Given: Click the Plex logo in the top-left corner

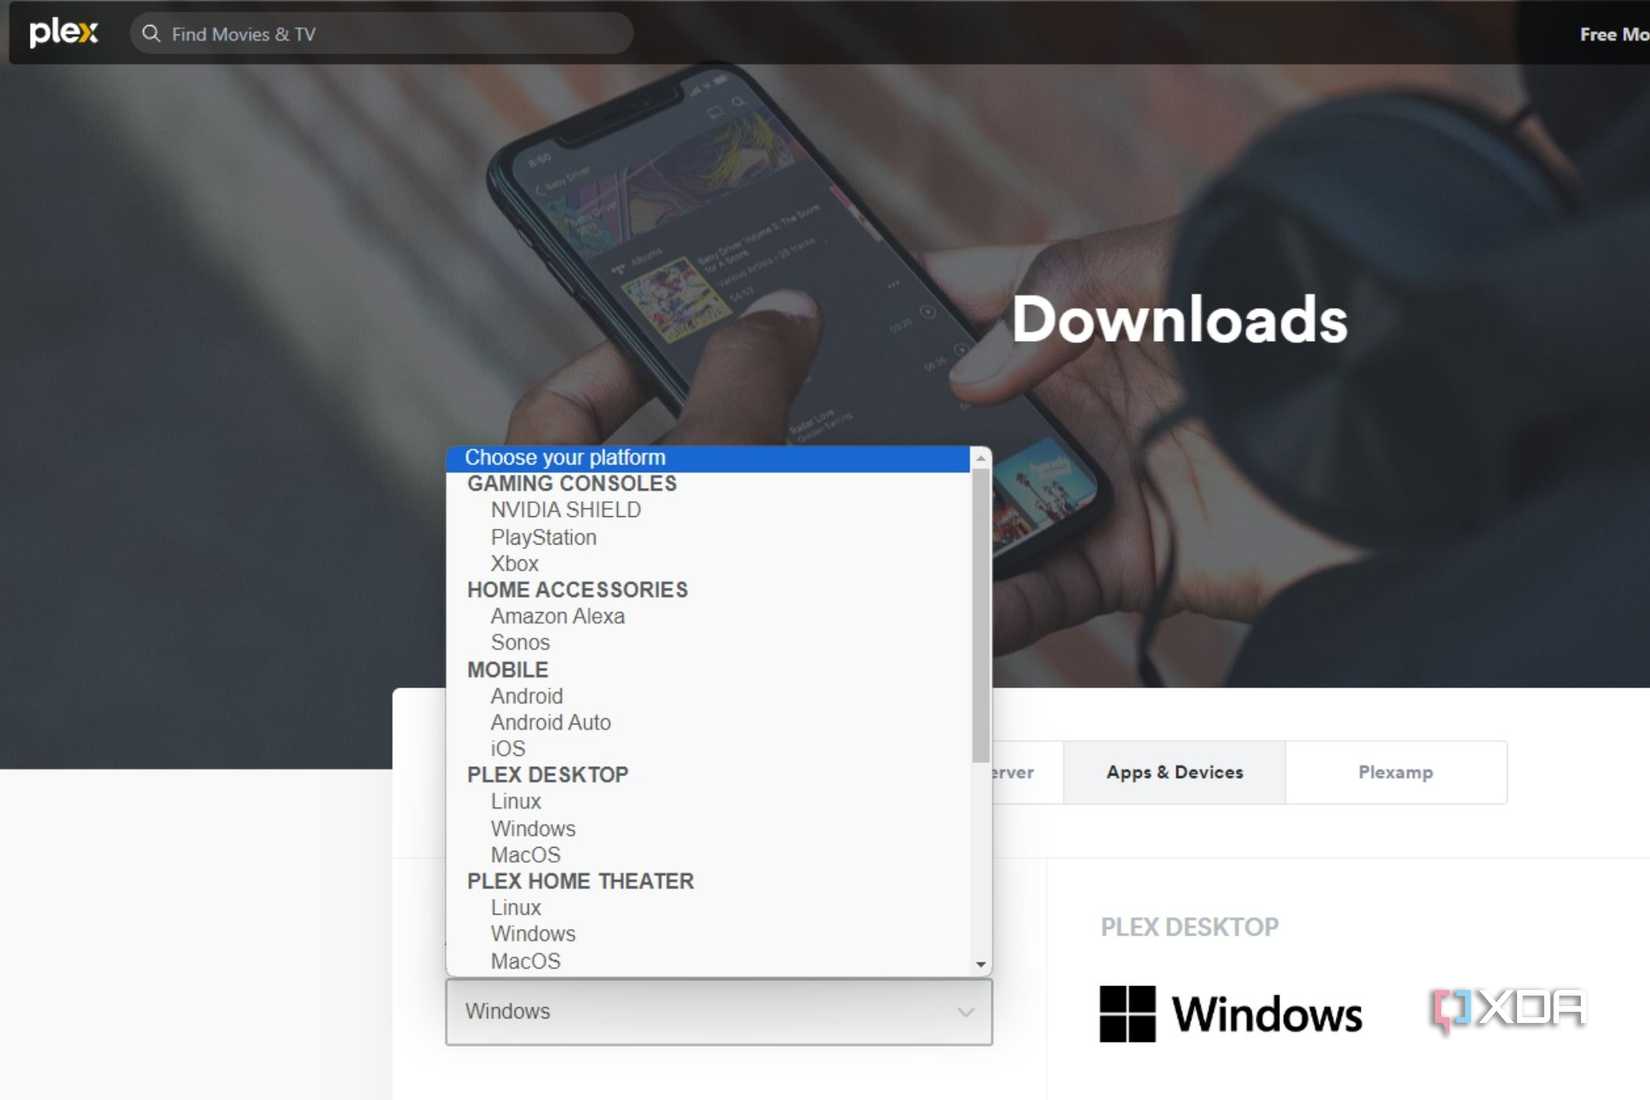Looking at the screenshot, I should pyautogui.click(x=62, y=32).
